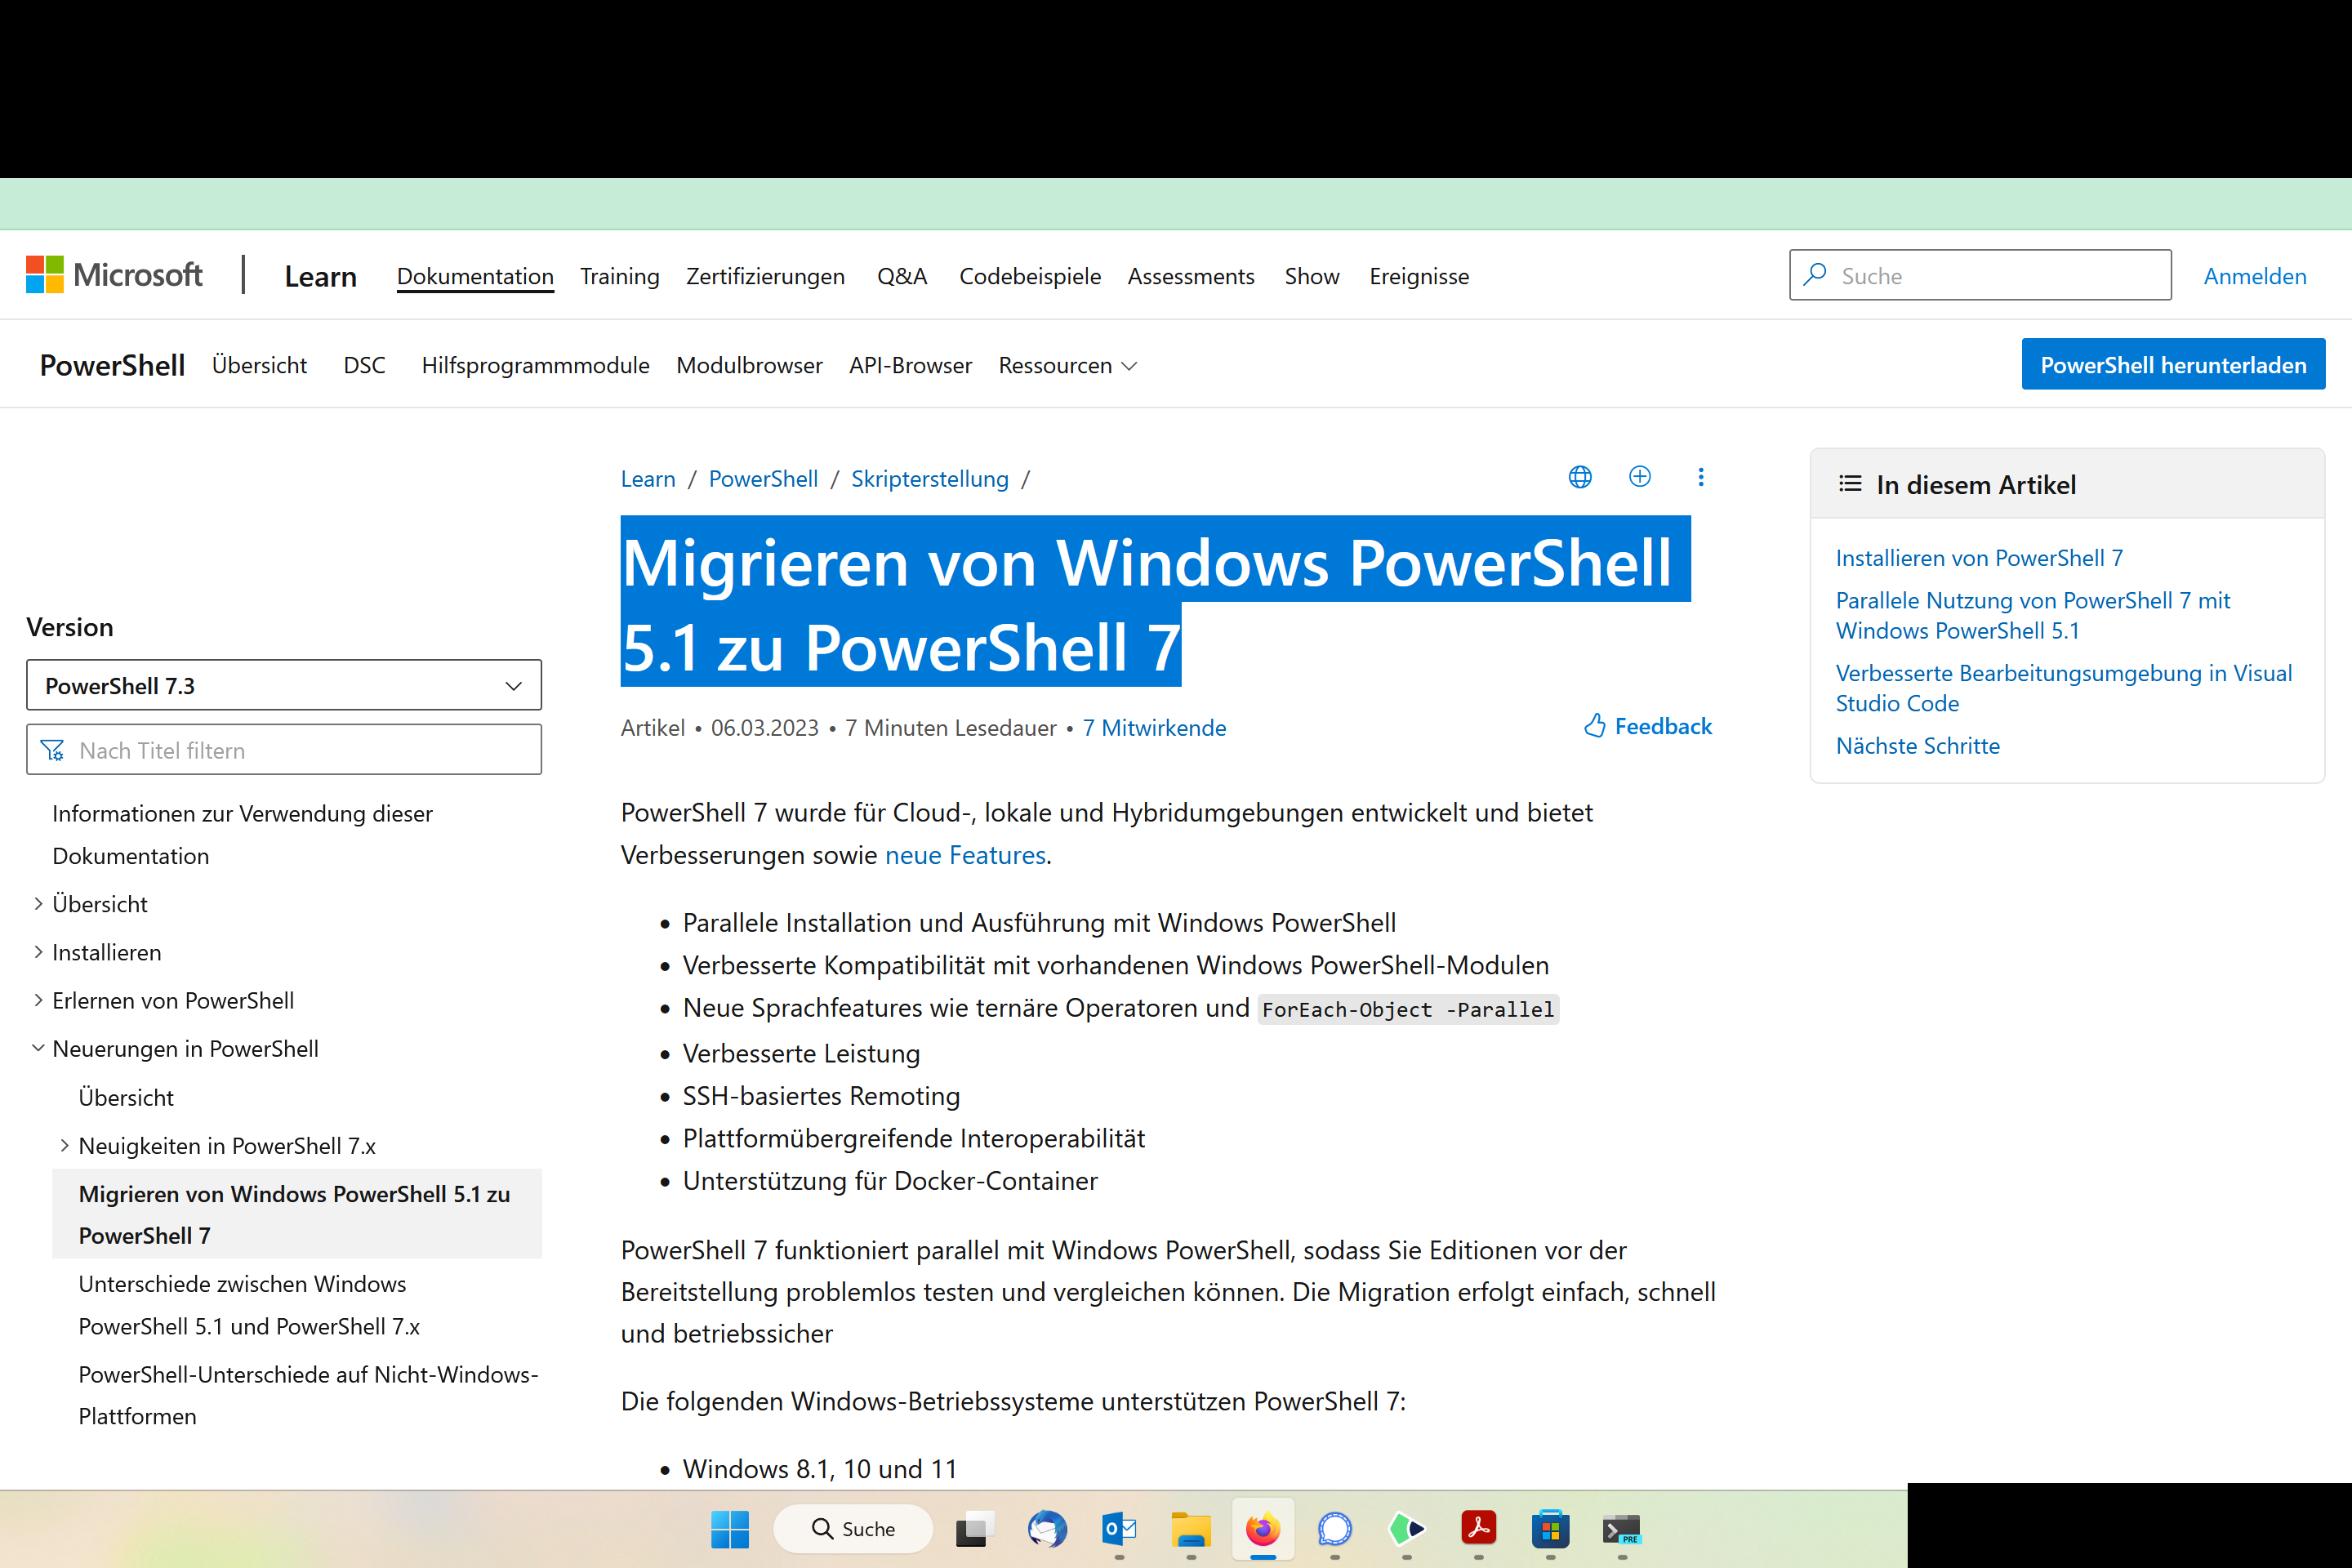Screen dimensions: 2352x1568
Task: Open Codebeispiele
Action: click(x=1030, y=276)
